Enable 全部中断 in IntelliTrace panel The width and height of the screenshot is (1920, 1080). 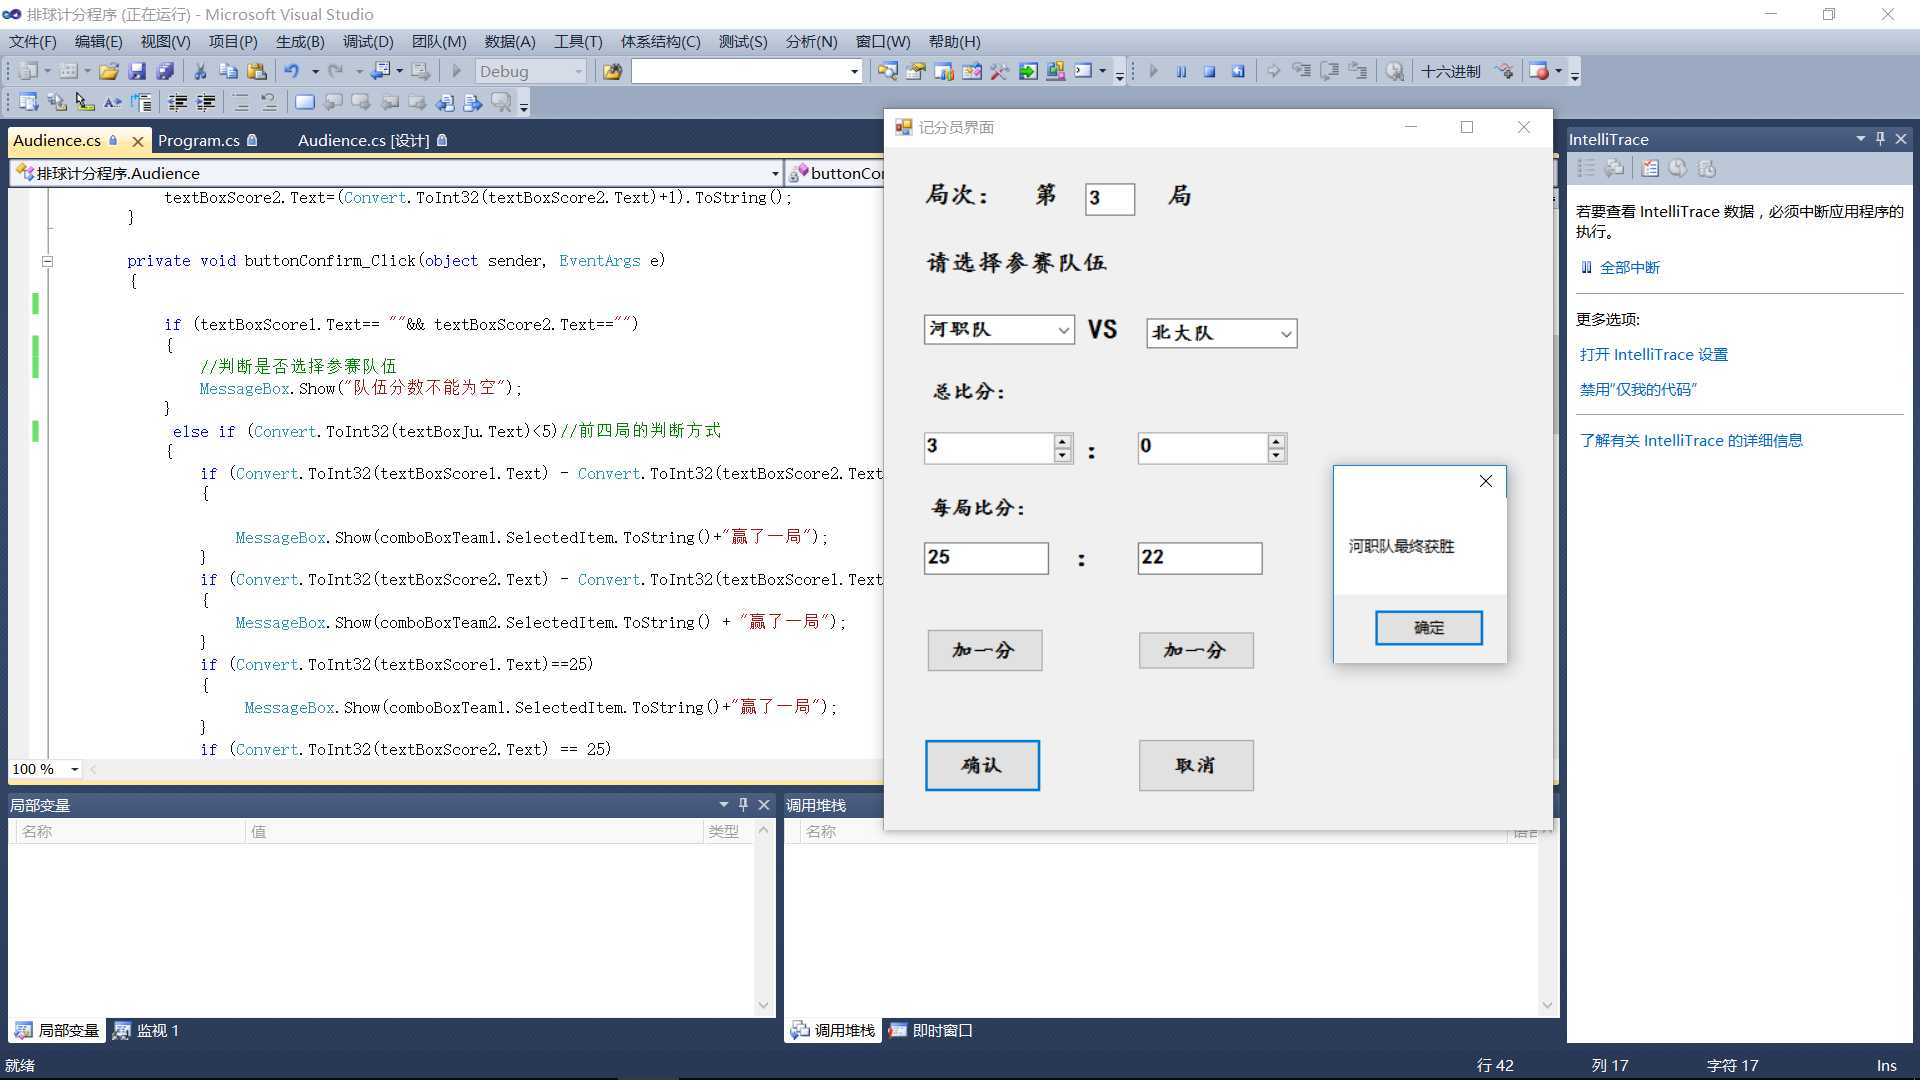1629,268
